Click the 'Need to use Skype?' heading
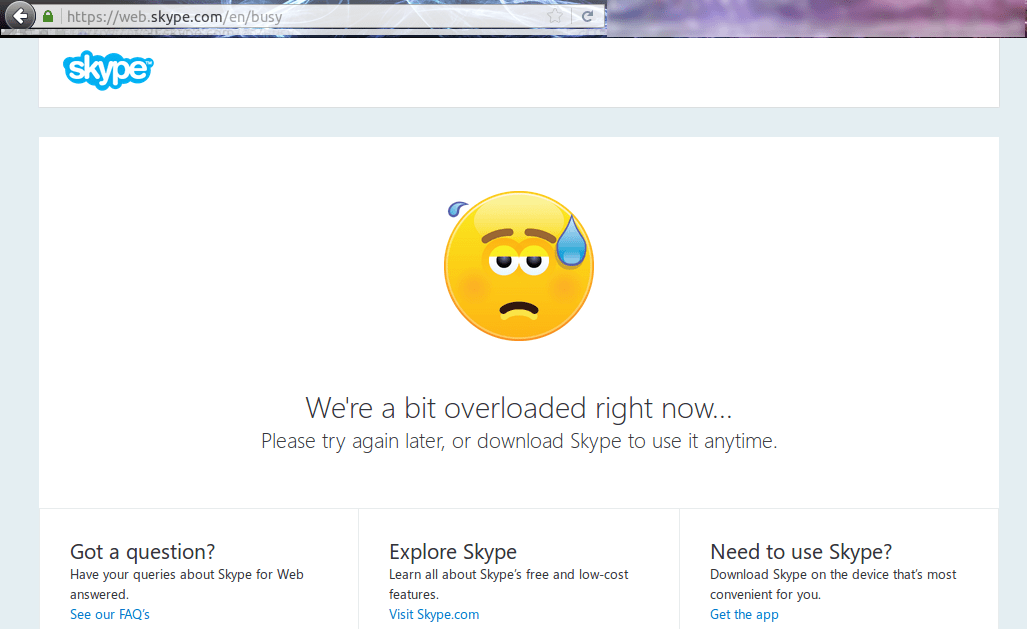 tap(801, 552)
